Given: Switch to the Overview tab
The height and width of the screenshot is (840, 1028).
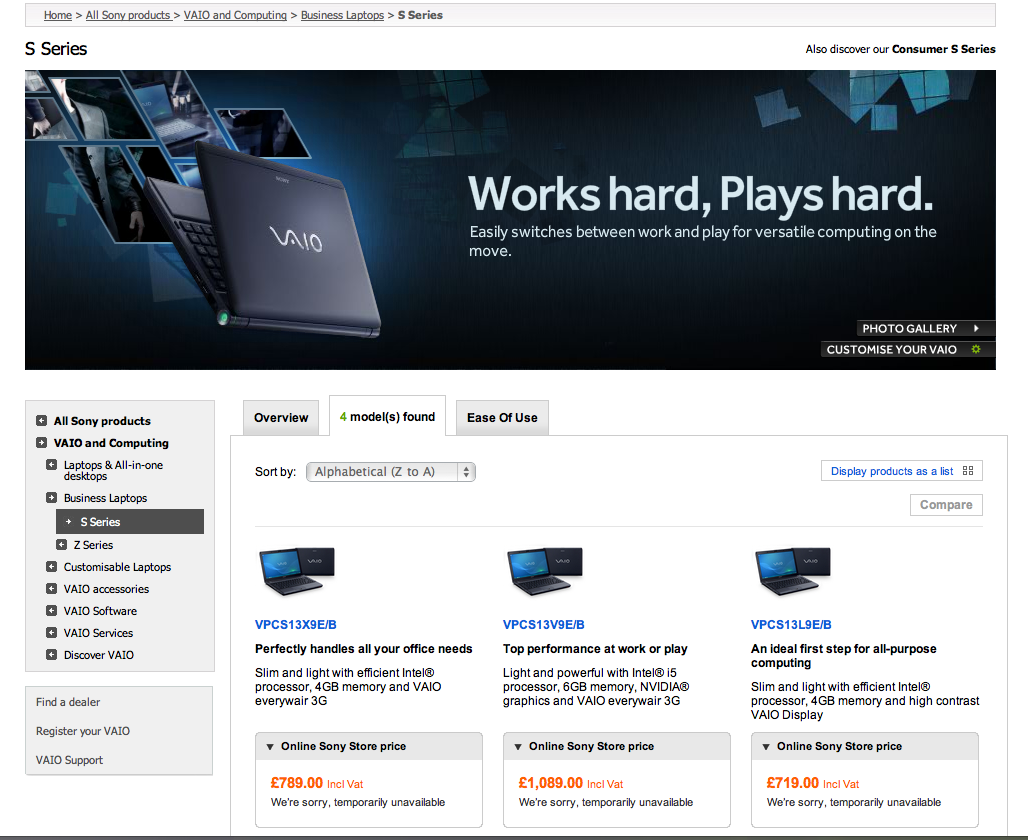Looking at the screenshot, I should click(x=281, y=418).
